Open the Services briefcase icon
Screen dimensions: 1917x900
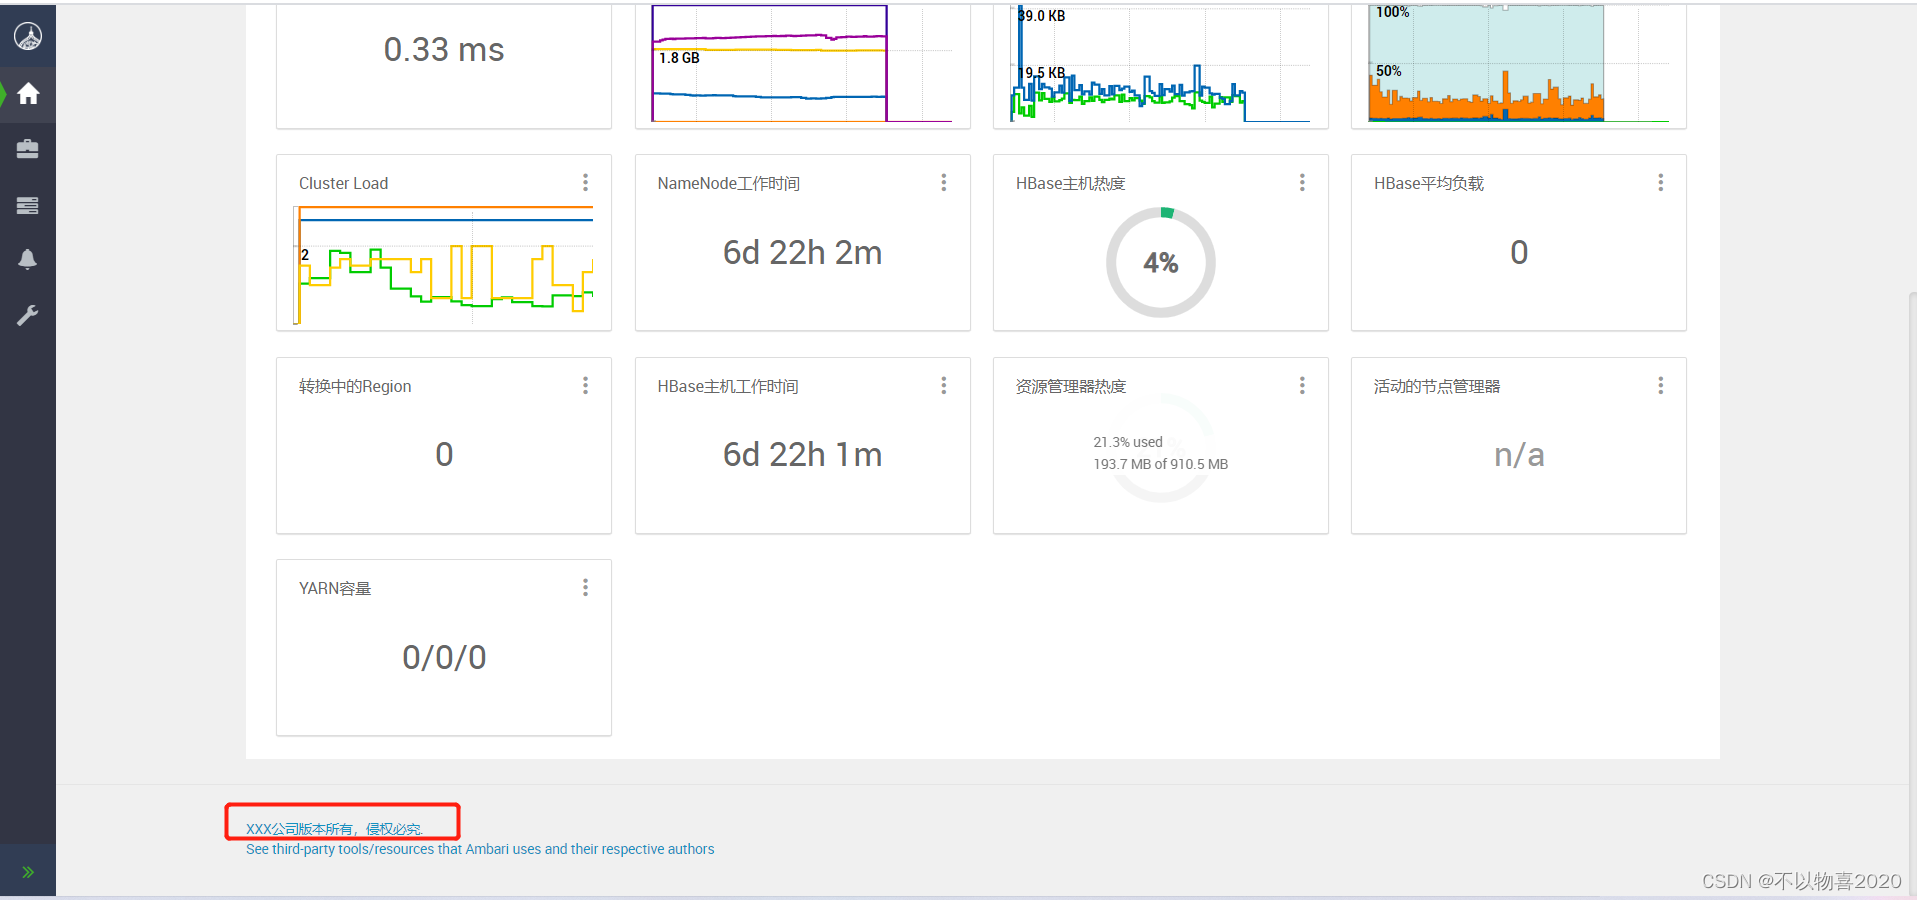[28, 149]
